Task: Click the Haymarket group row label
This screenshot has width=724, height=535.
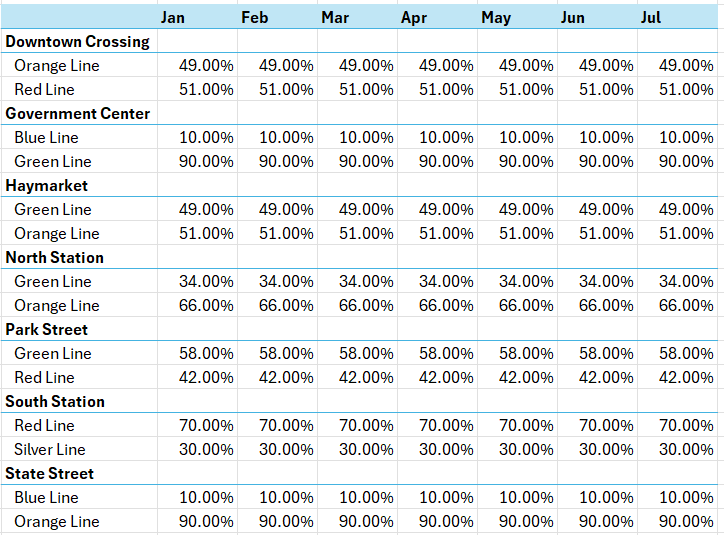Action: coord(46,185)
